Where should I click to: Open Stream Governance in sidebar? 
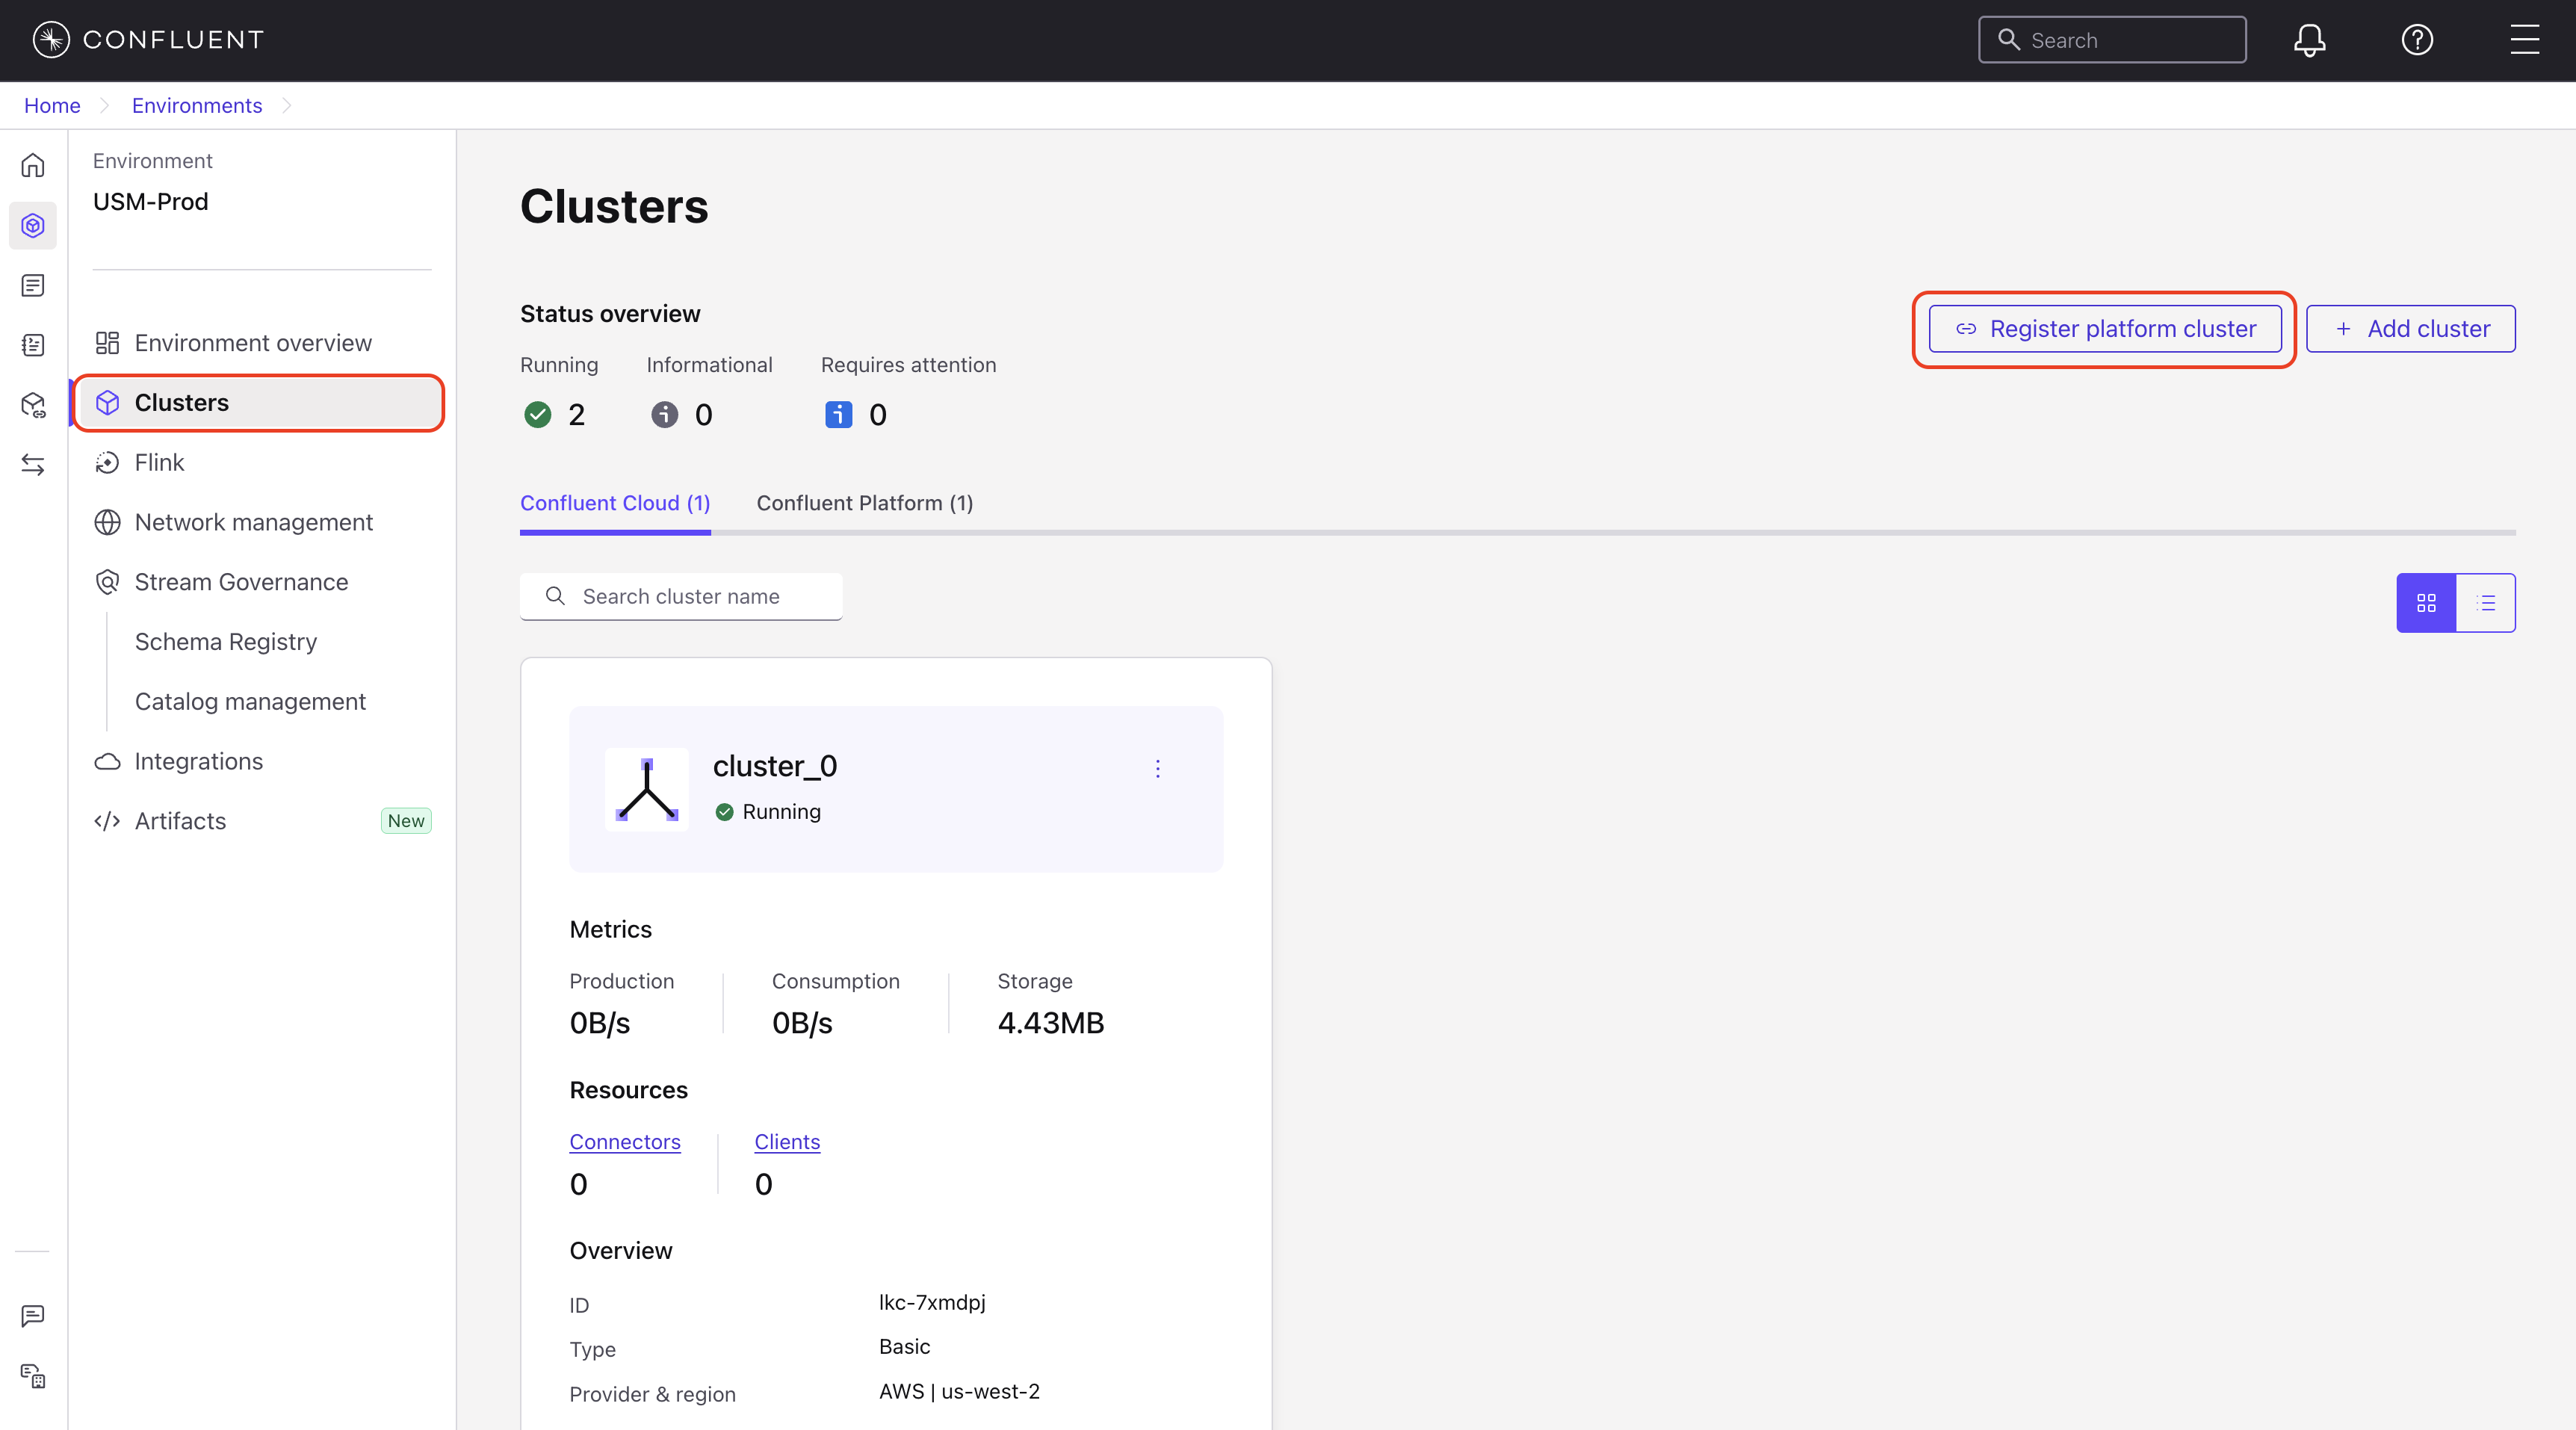[241, 582]
